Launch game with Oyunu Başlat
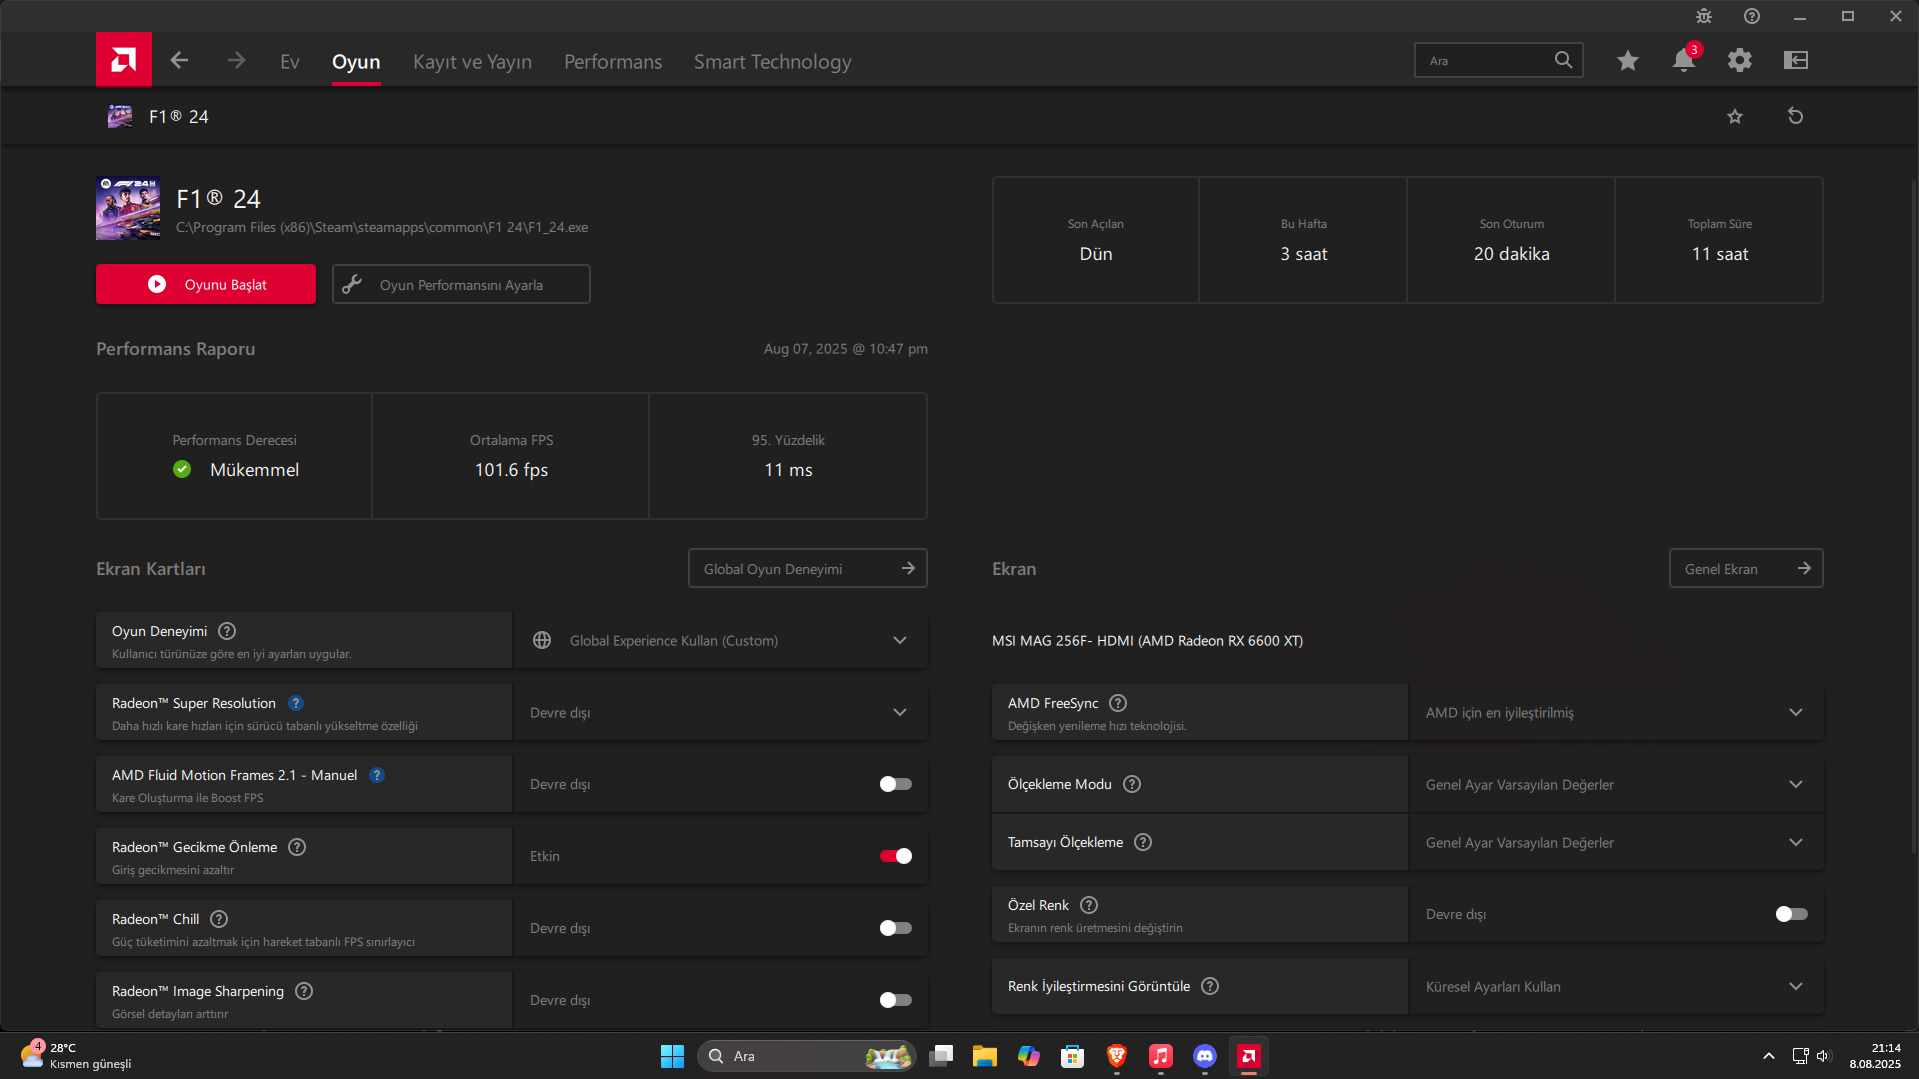This screenshot has width=1919, height=1079. point(206,284)
